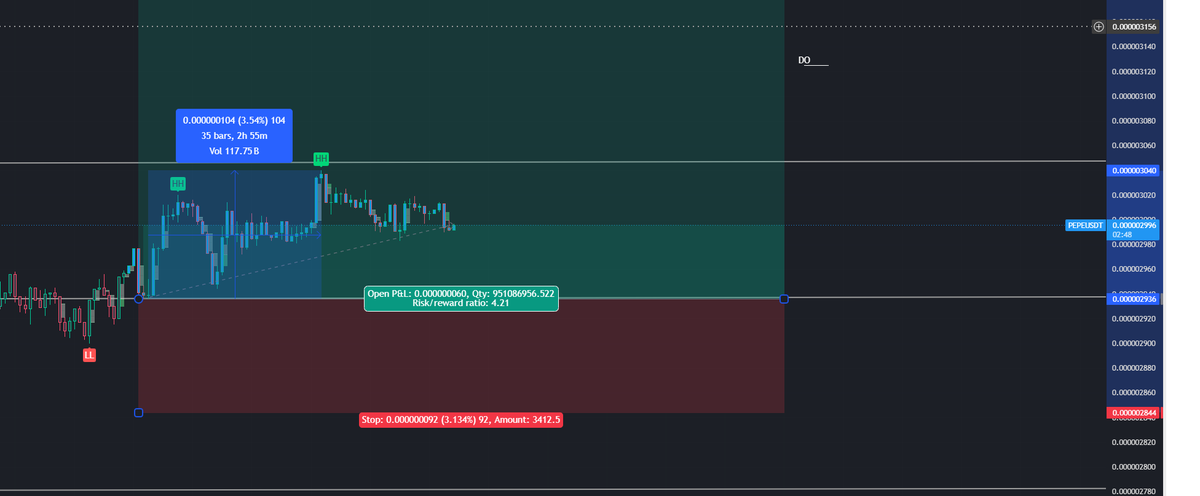Select the first HH label above the candles
The image size is (1200, 496).
coord(177,183)
